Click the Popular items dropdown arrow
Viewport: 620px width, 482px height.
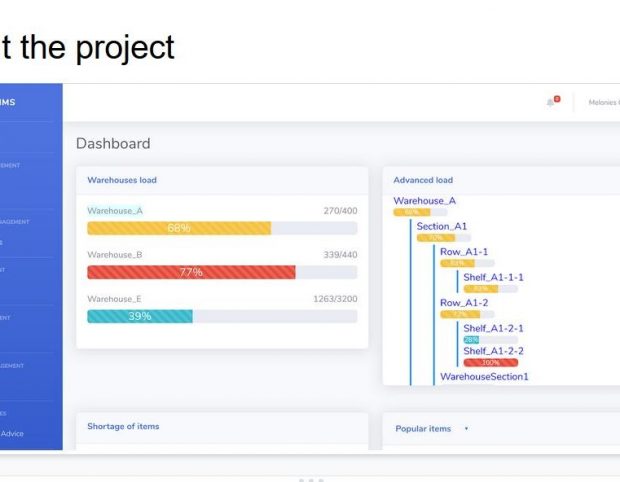click(466, 429)
